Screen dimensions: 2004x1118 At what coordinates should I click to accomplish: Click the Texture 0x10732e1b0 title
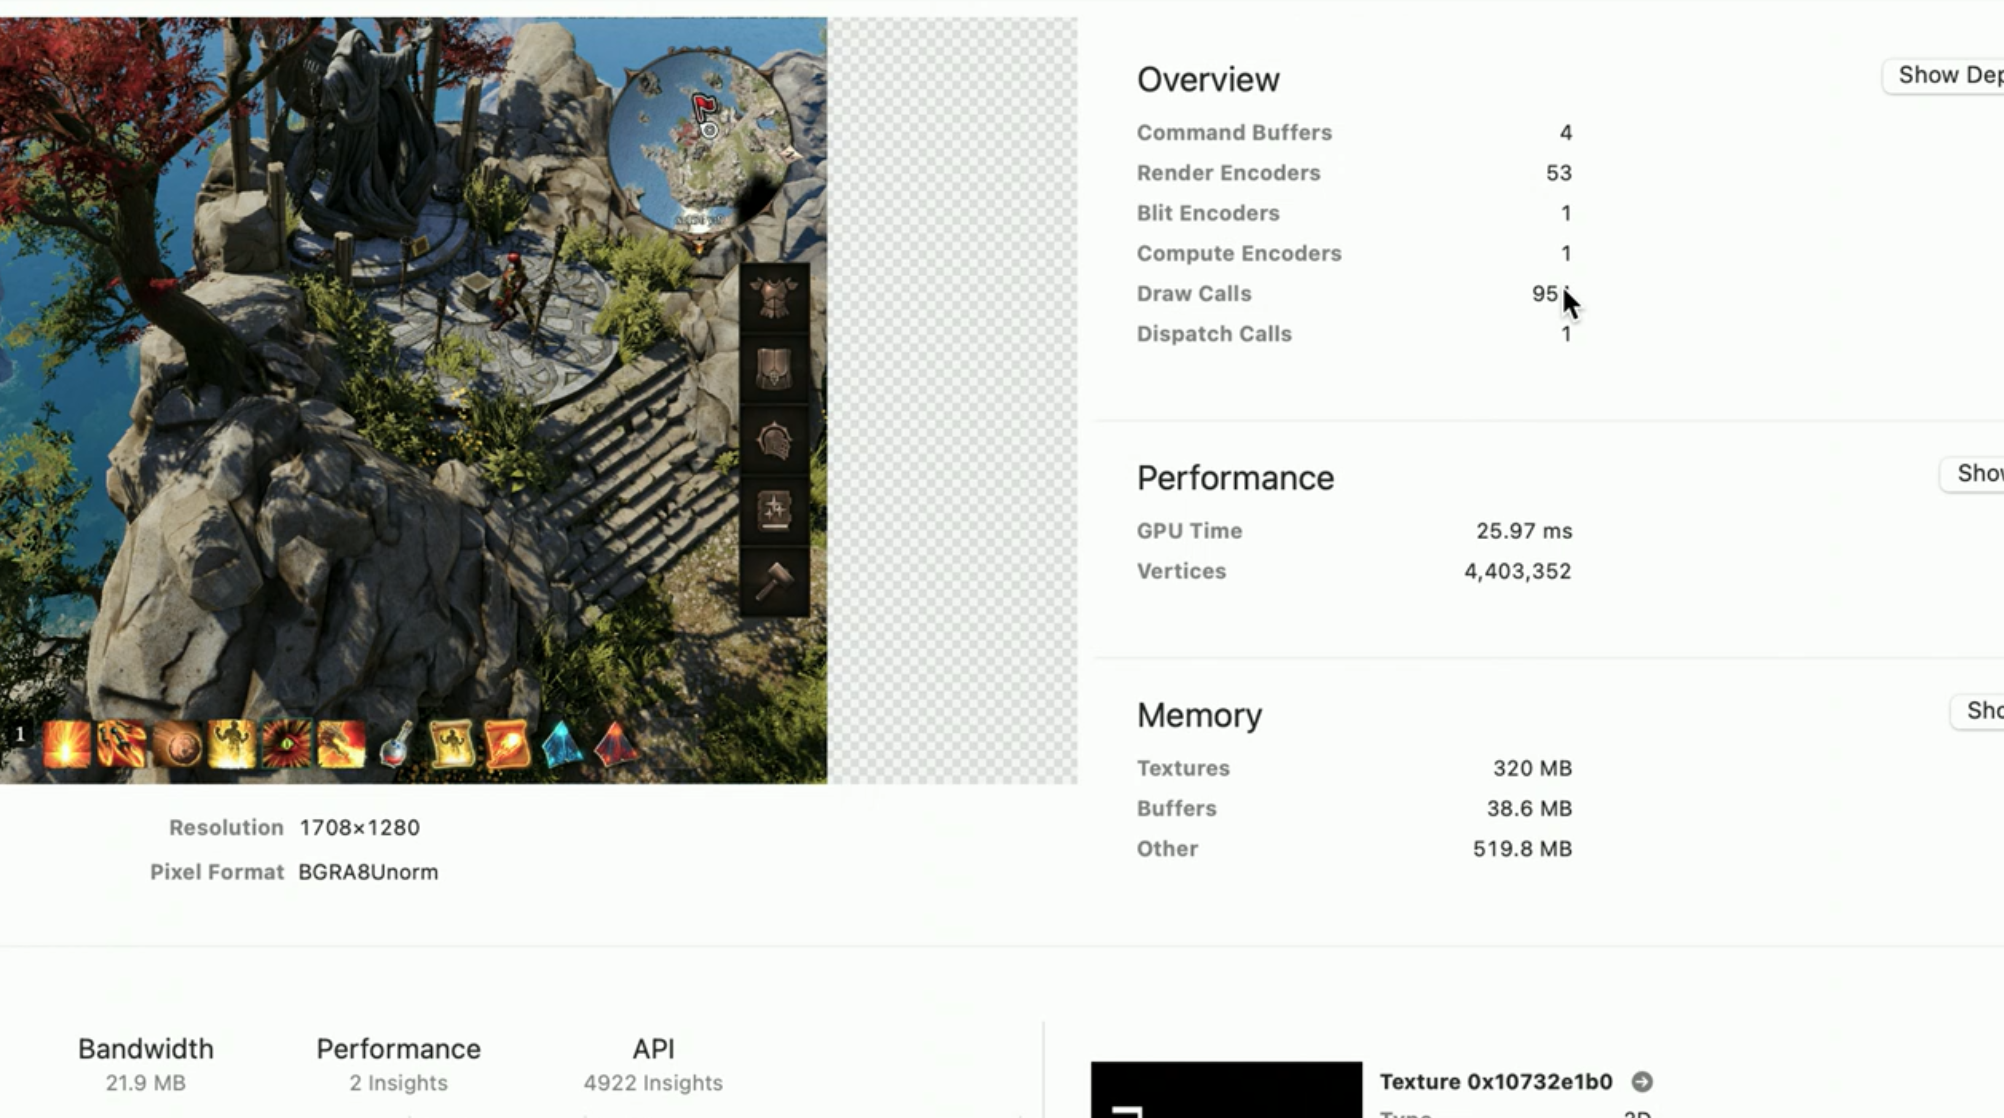pyautogui.click(x=1496, y=1081)
